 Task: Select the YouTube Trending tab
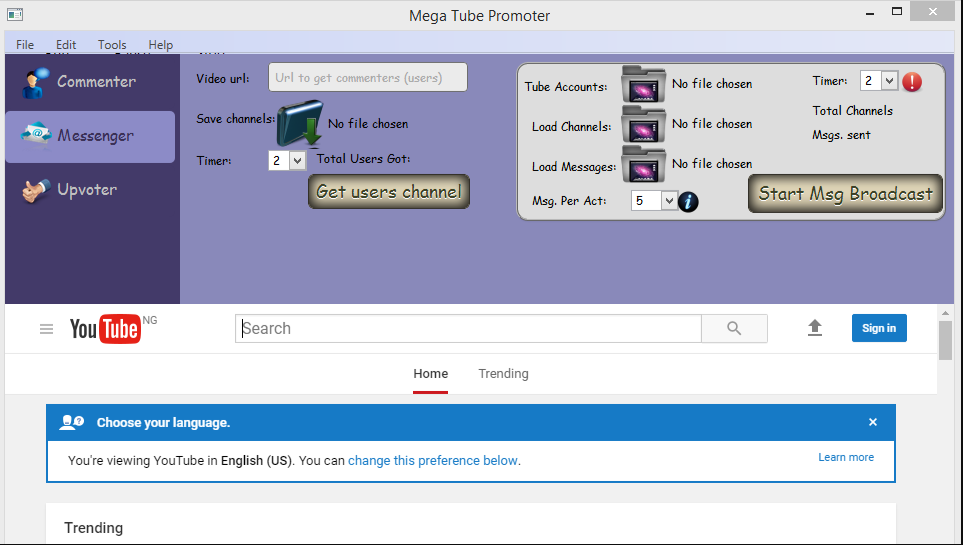[504, 374]
